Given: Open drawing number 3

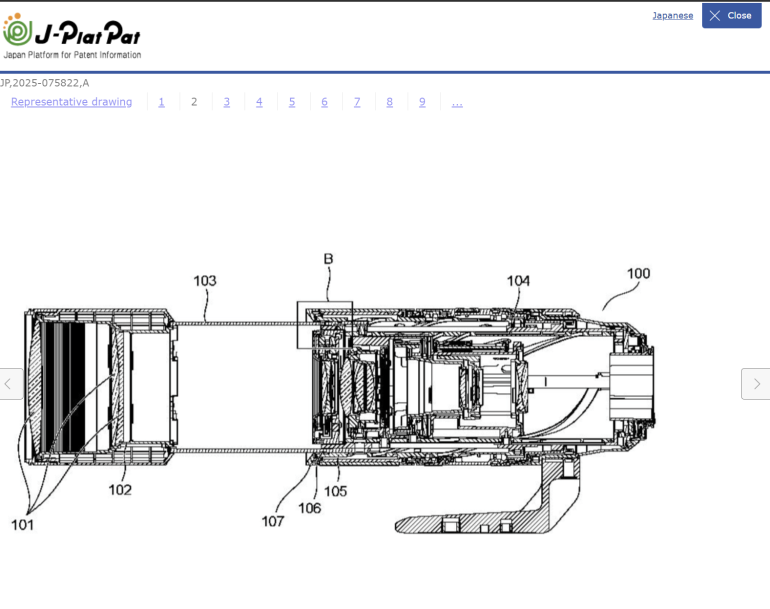Looking at the screenshot, I should click(x=226, y=102).
